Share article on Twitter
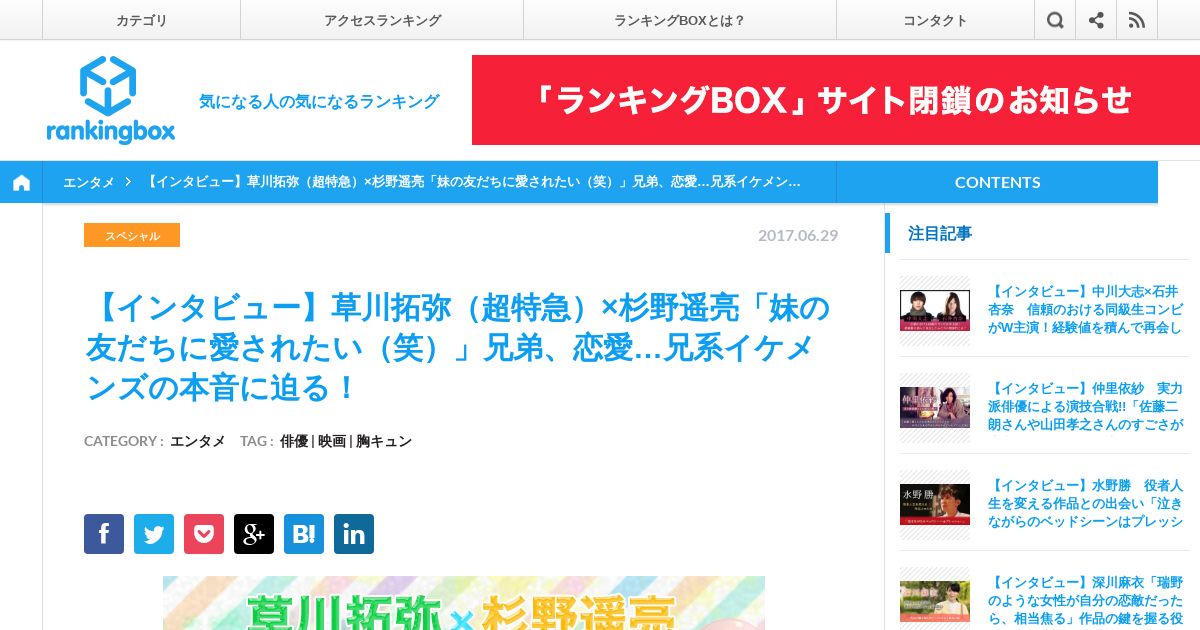The width and height of the screenshot is (1200, 630). pyautogui.click(x=154, y=534)
